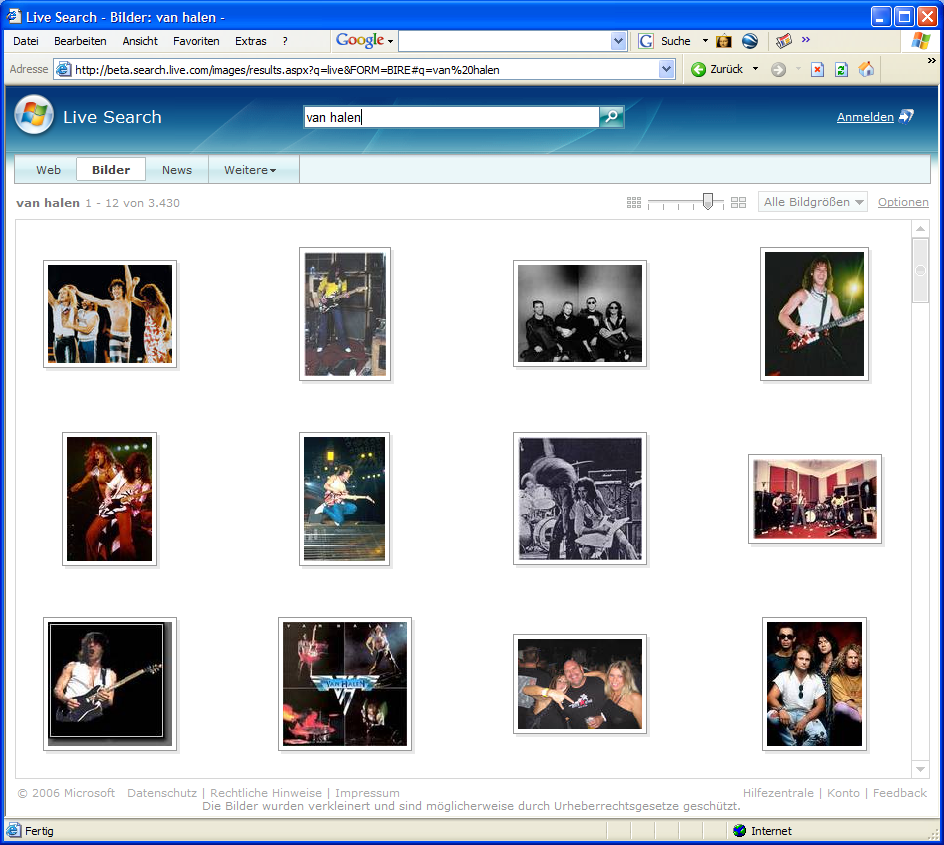944x845 pixels.
Task: Click in the Google toolbar search field
Action: click(x=505, y=41)
